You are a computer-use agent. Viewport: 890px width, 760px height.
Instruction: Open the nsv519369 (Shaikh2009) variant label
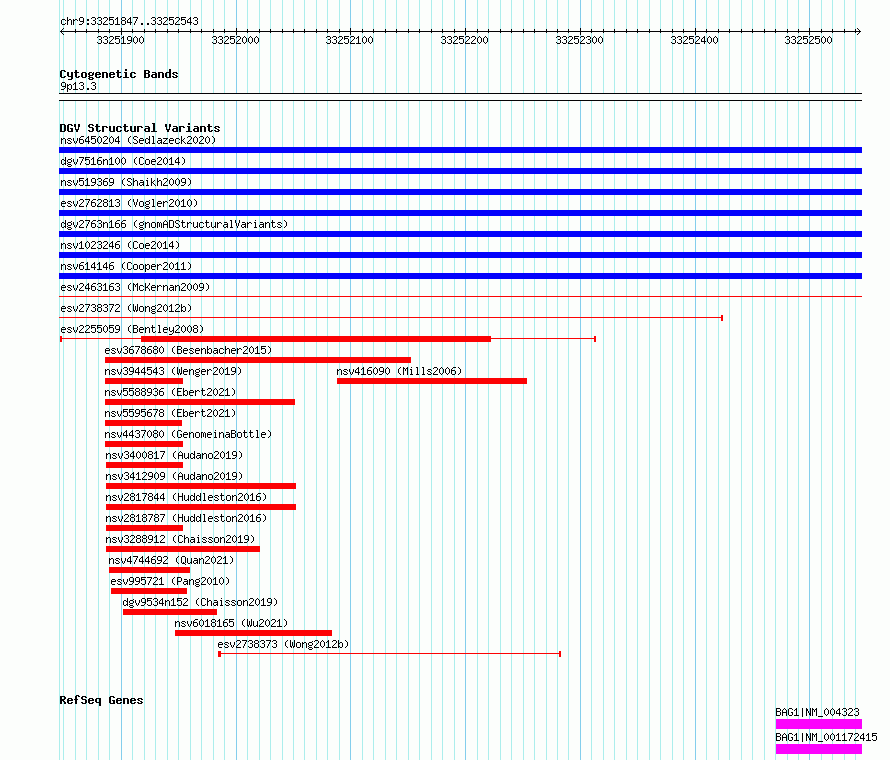(126, 182)
